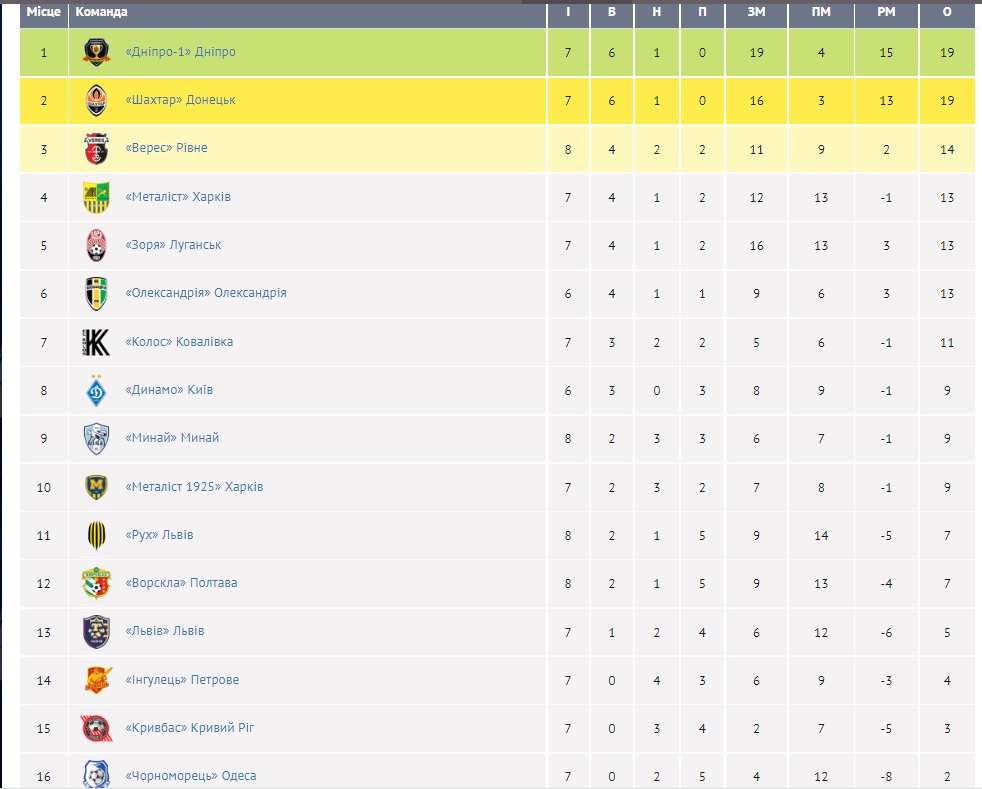Click the Inhulets Petrove club logo
This screenshot has height=789, width=982.
[x=96, y=680]
